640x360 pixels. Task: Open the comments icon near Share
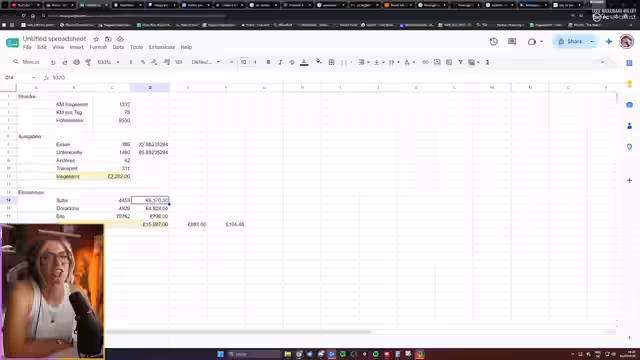(512, 41)
